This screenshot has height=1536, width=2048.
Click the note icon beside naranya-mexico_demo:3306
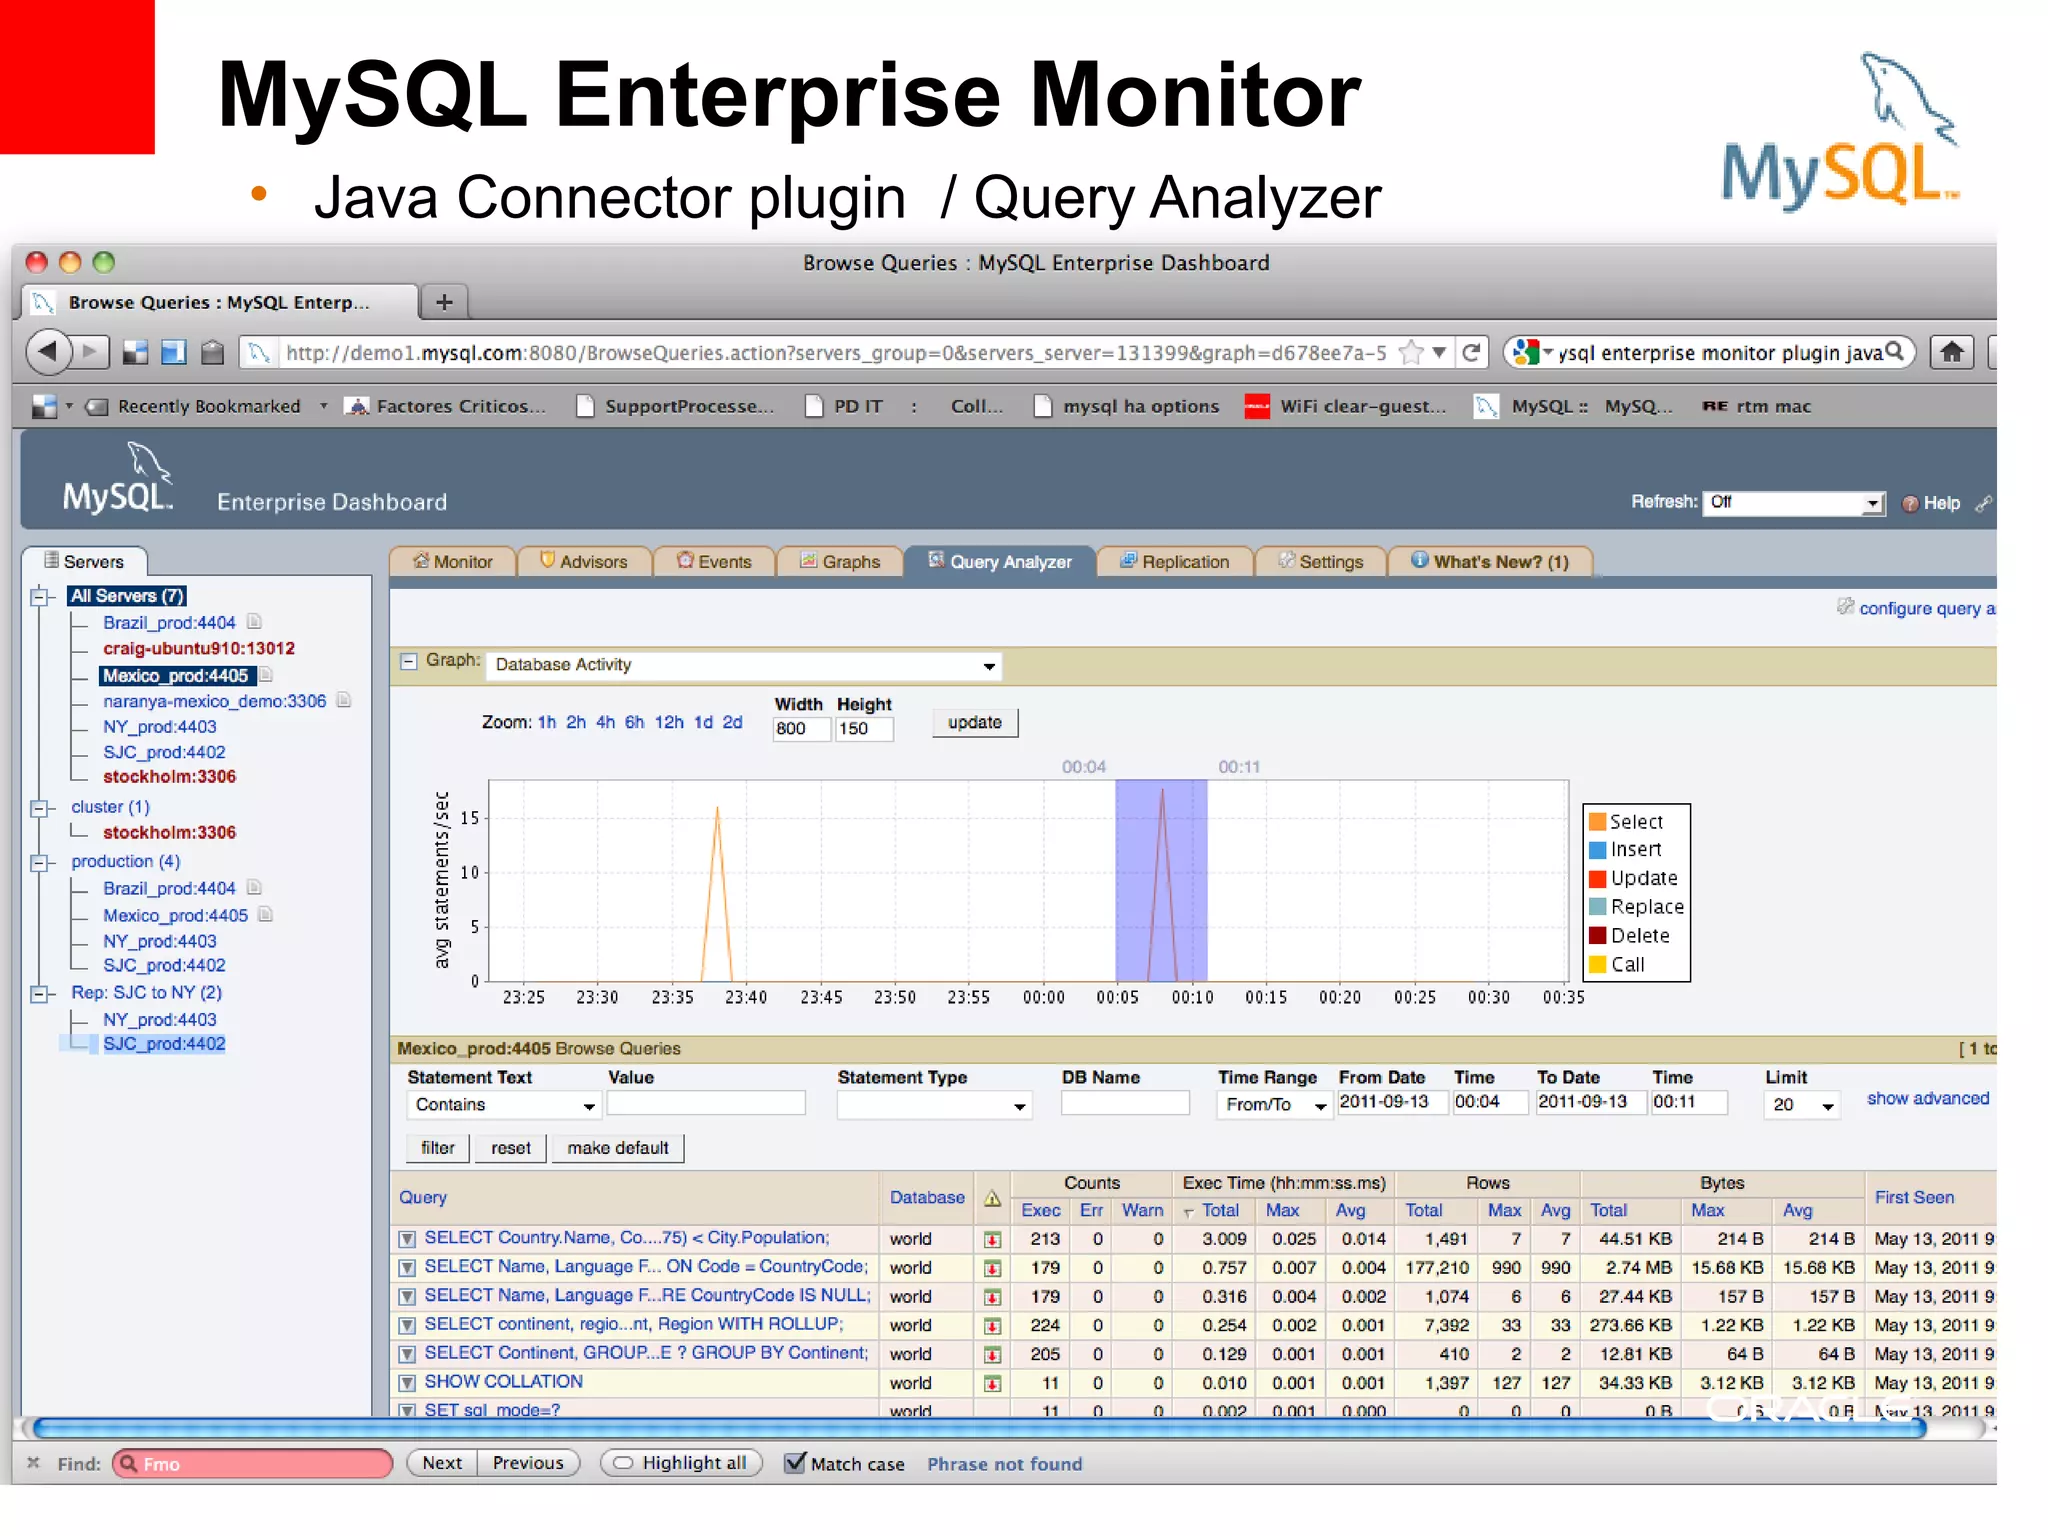(x=344, y=700)
